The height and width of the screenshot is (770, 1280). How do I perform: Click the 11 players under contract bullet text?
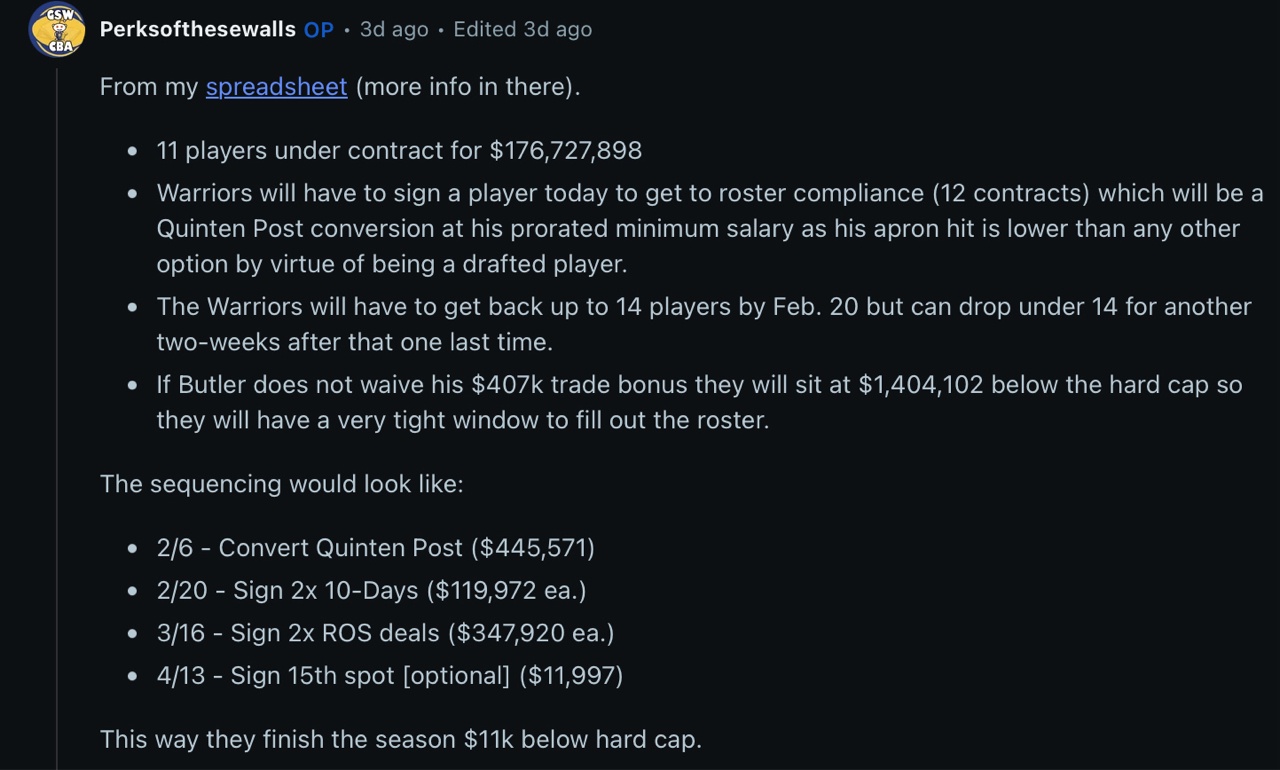[x=399, y=151]
